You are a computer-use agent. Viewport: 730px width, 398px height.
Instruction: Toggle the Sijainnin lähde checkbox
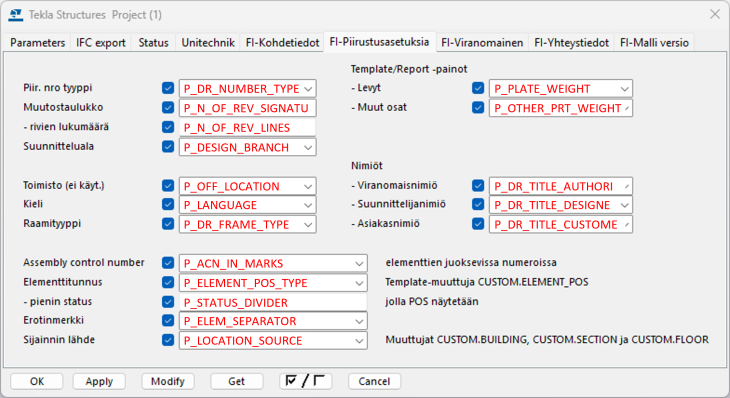(168, 340)
